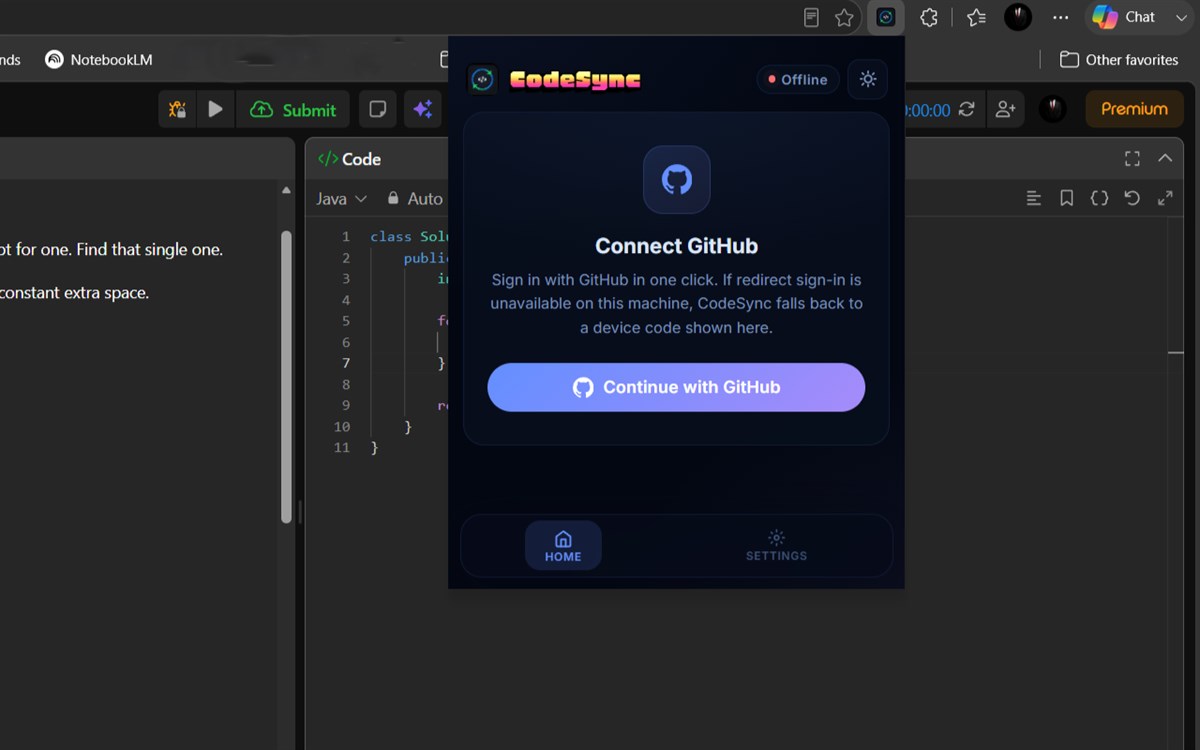
Task: Collapse the Code panel with up chevron
Action: point(1165,158)
